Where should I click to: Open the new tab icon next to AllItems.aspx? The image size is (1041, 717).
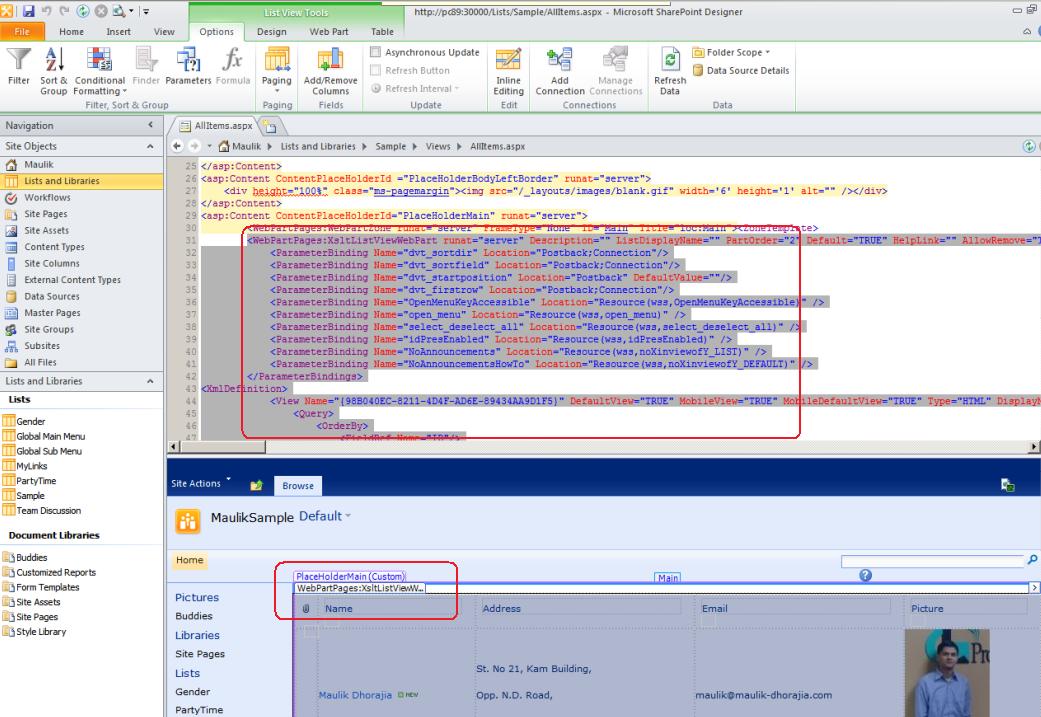click(270, 125)
